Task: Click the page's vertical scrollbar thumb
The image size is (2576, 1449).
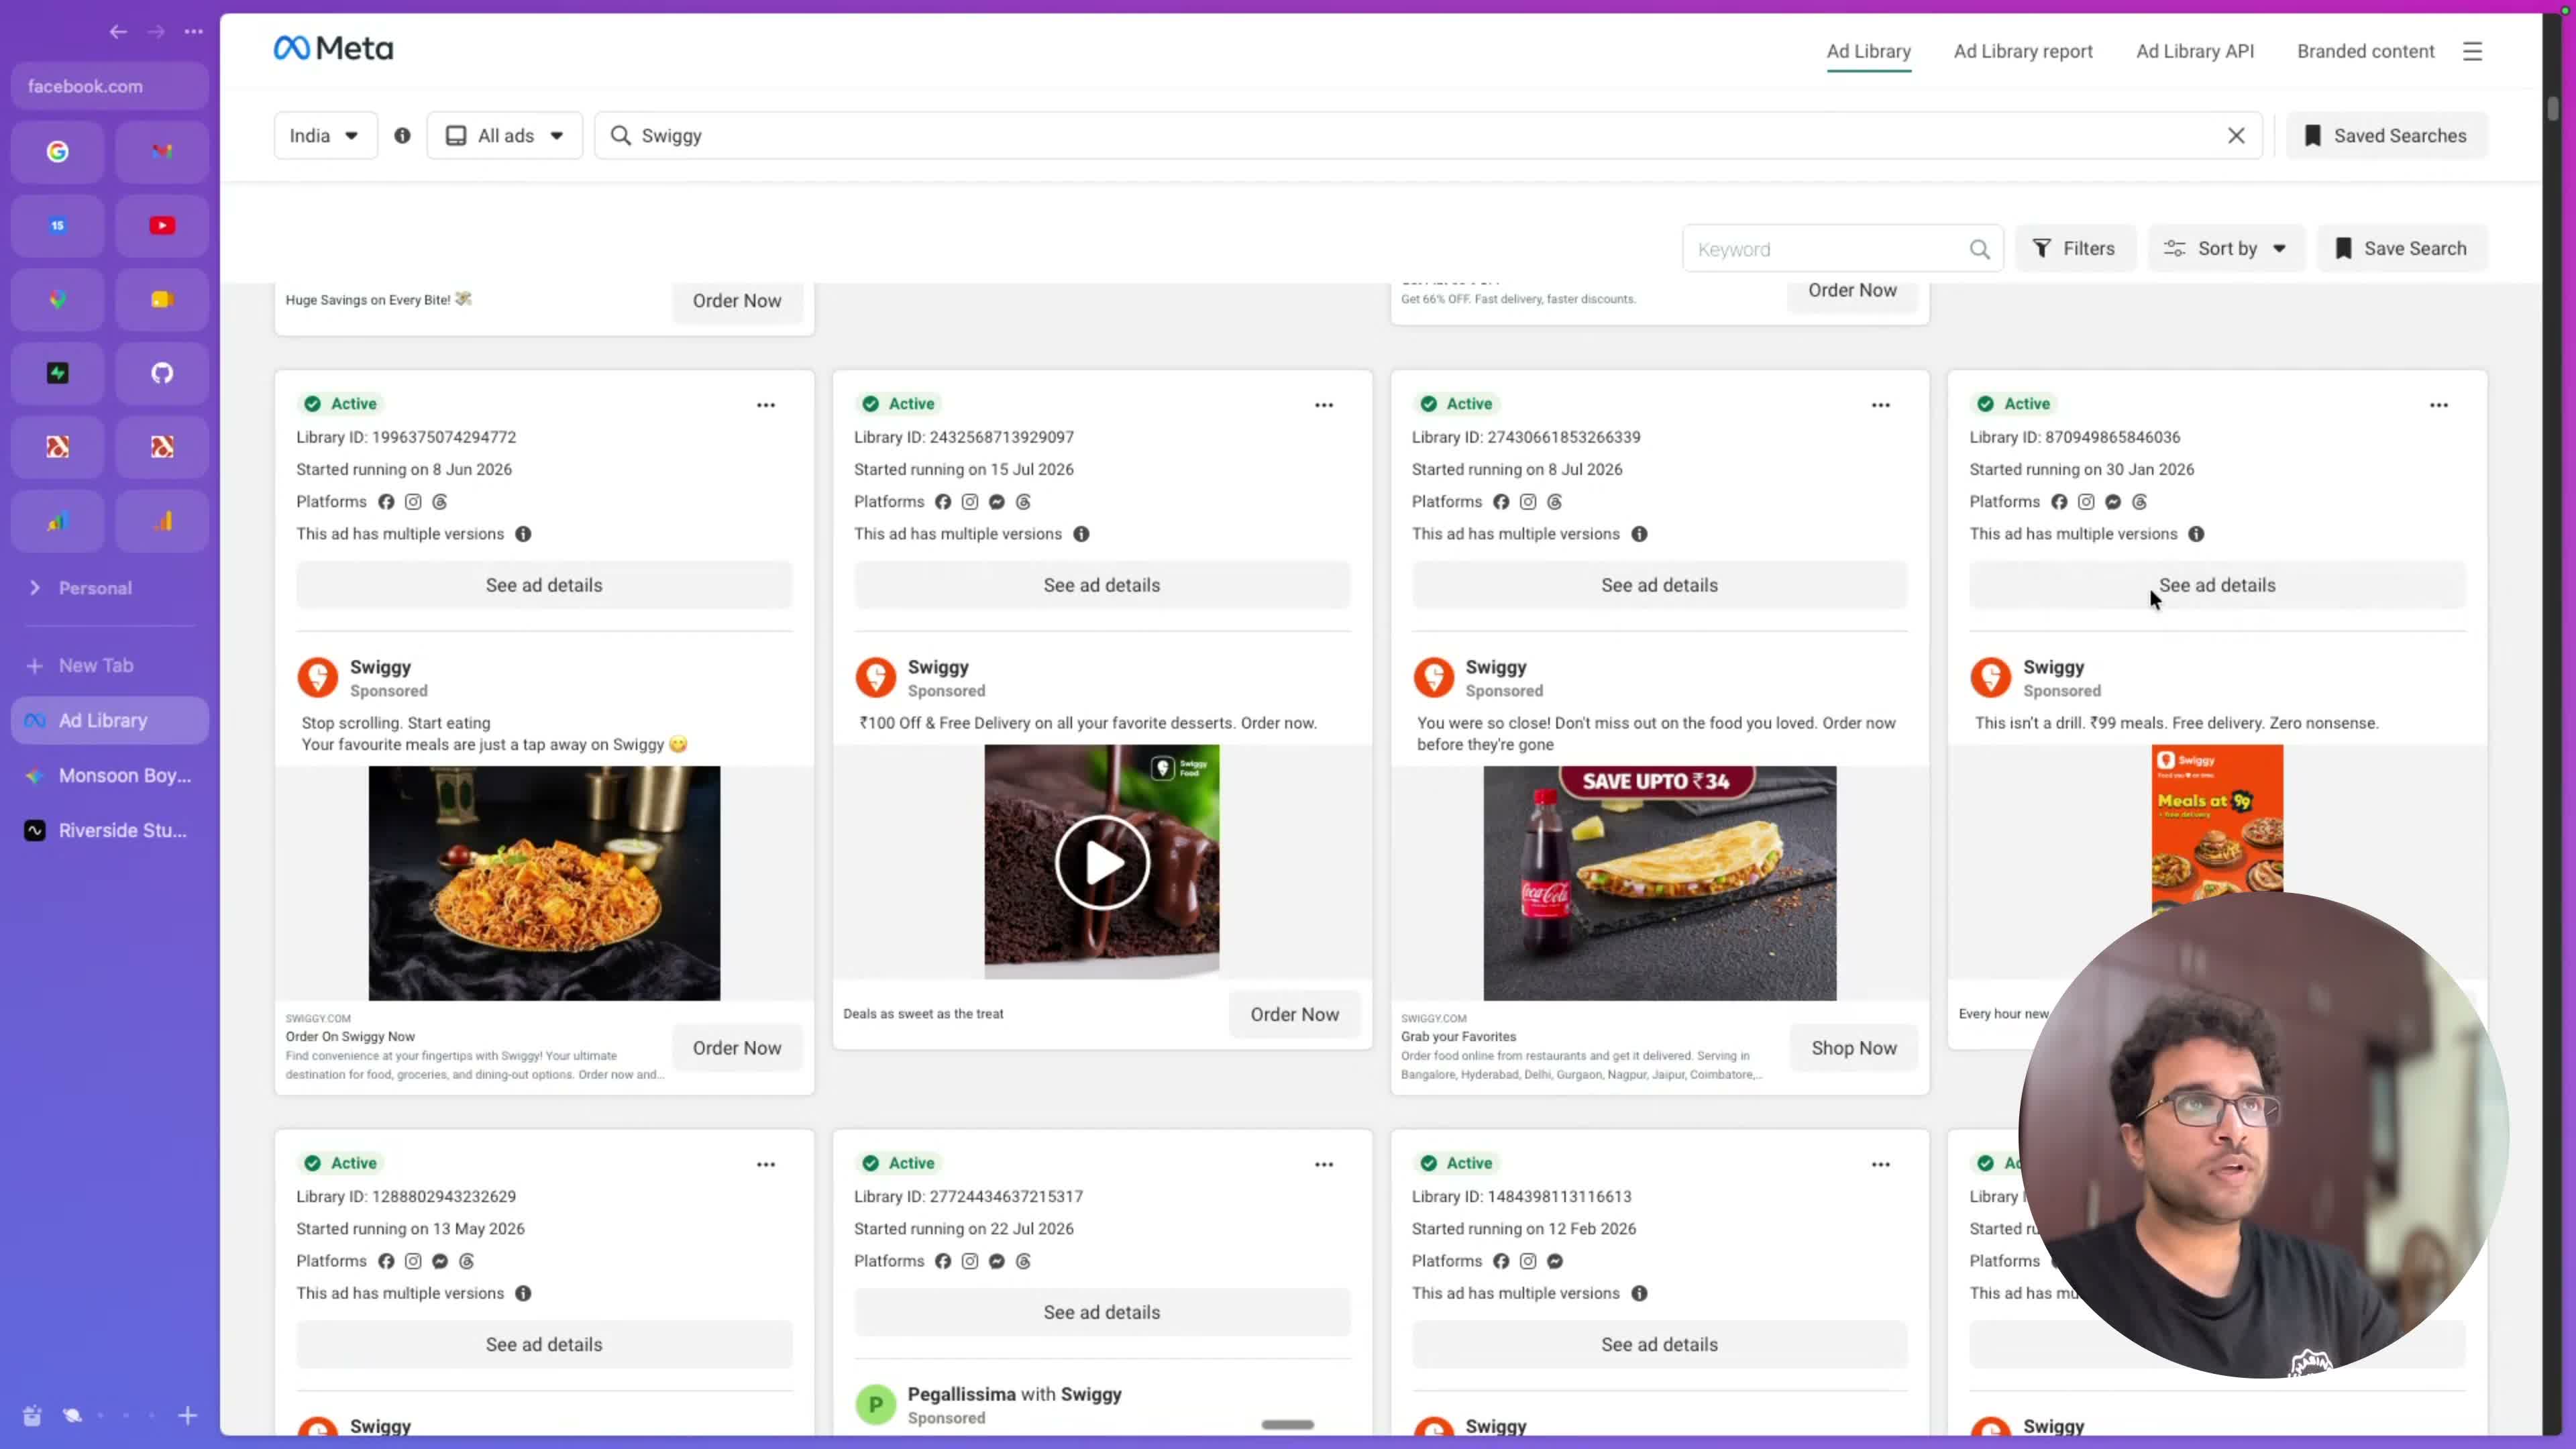Action: pos(2552,108)
